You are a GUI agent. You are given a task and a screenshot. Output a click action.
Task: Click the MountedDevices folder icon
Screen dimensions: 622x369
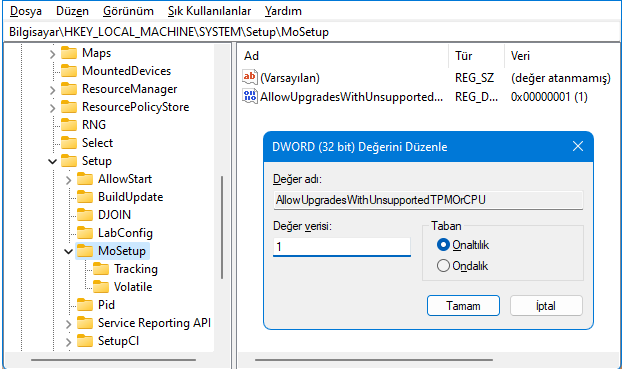pyautogui.click(x=69, y=71)
